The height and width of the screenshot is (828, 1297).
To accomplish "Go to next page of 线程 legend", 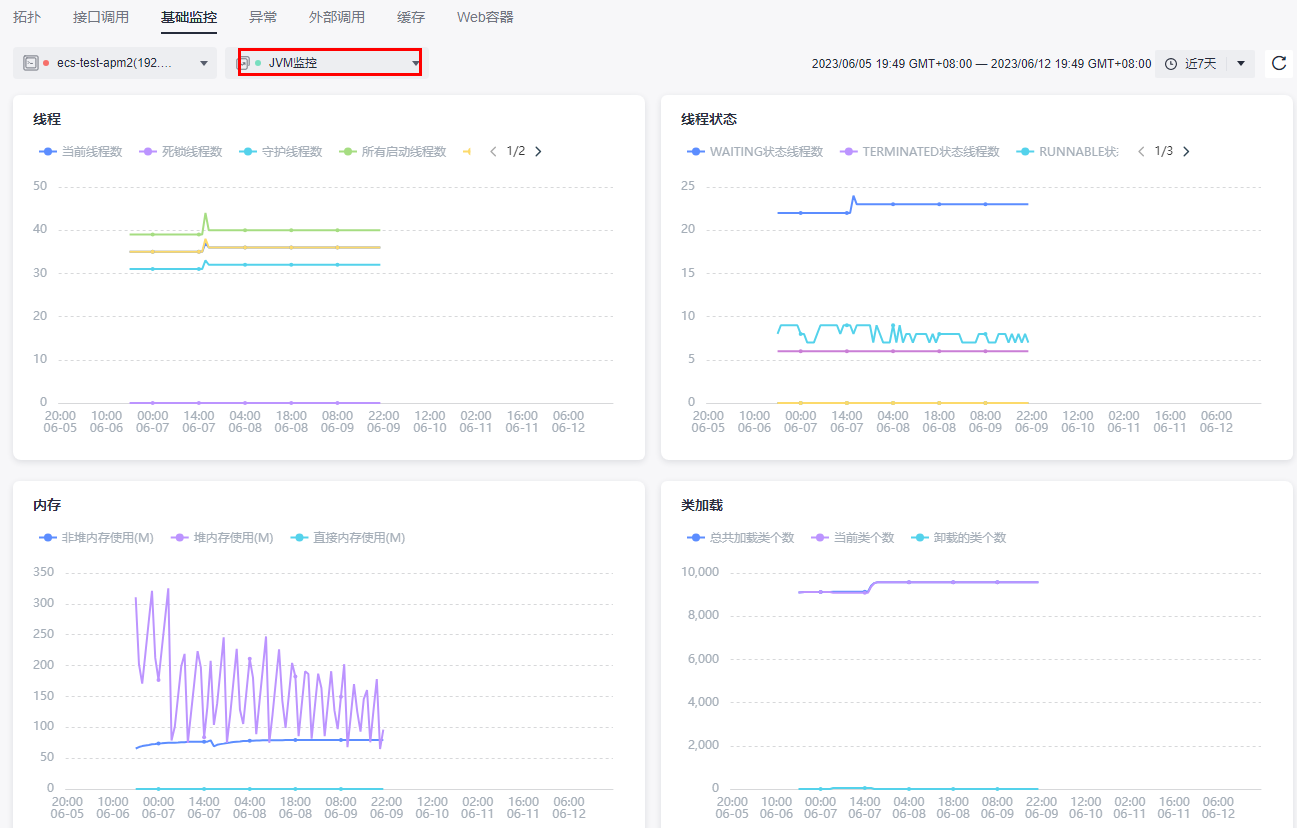I will click(x=538, y=152).
